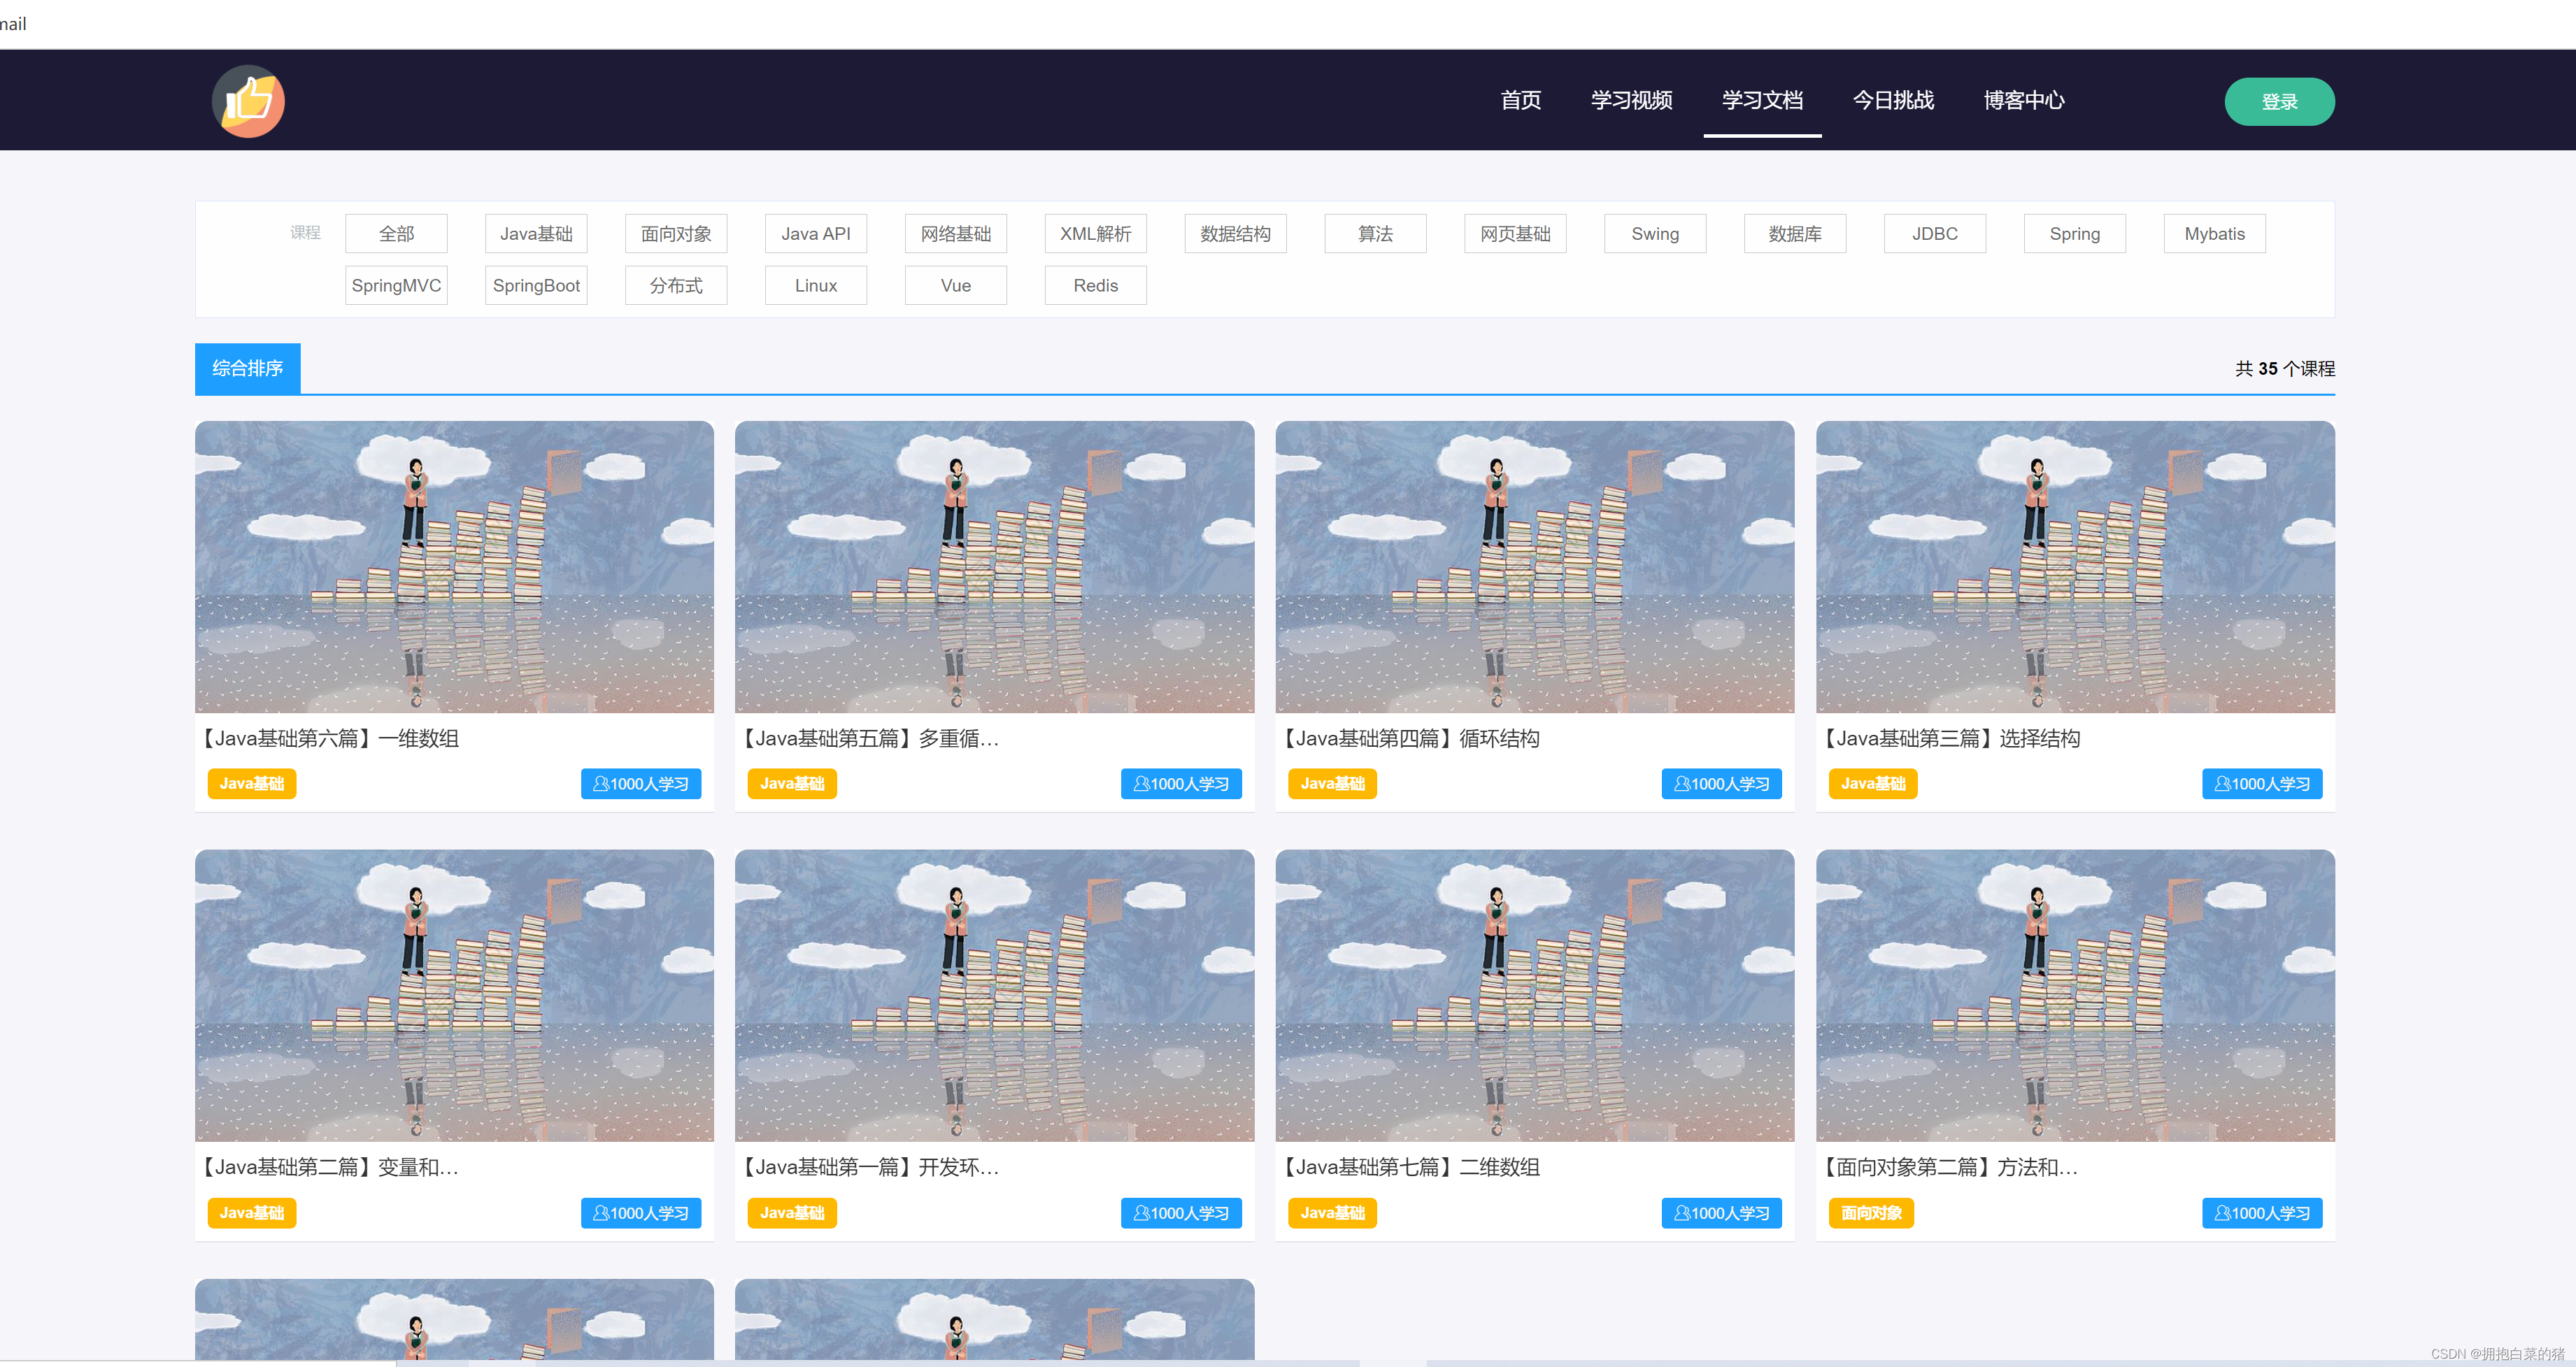Choose the Redis category filter
This screenshot has height=1367, width=2576.
coord(1095,286)
